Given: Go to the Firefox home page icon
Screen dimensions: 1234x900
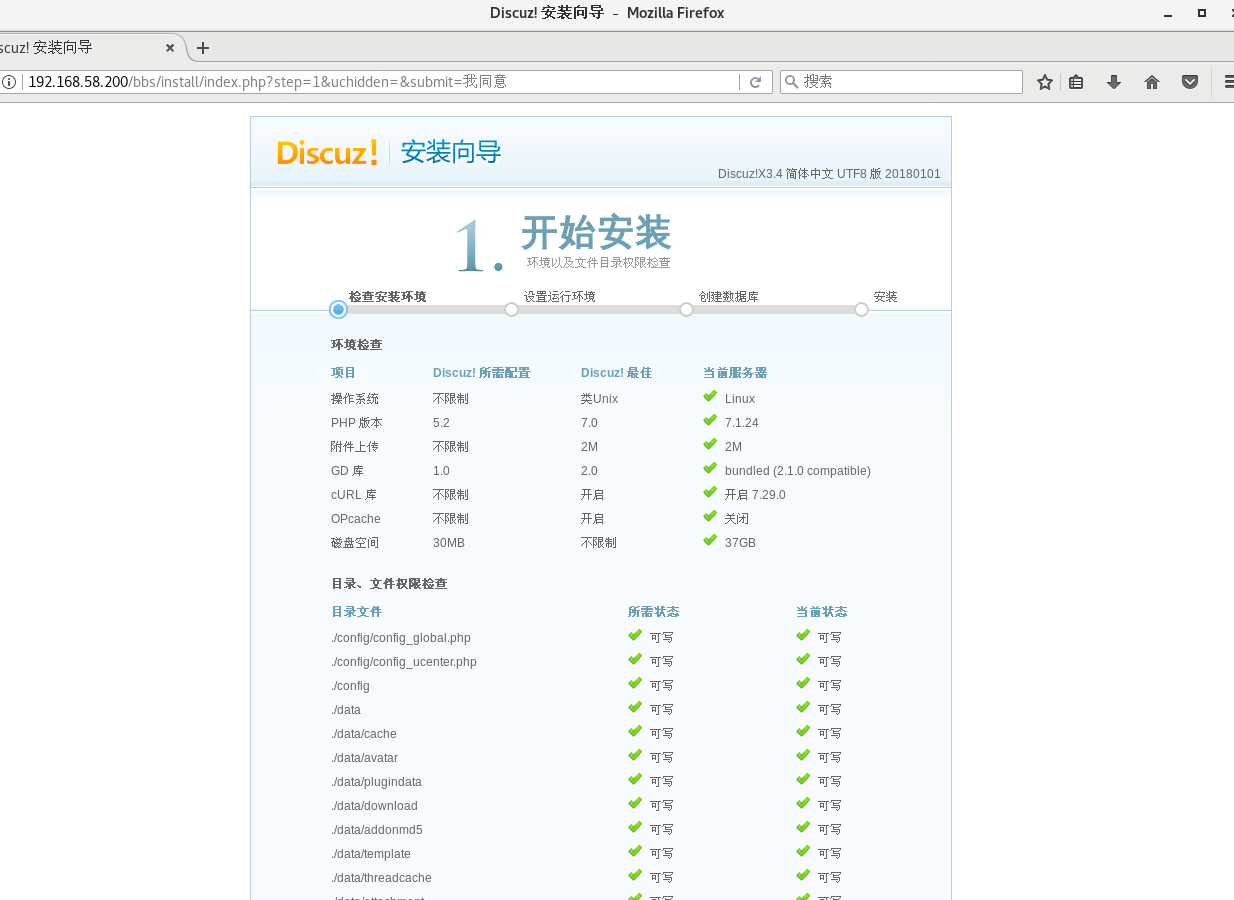Looking at the screenshot, I should tap(1152, 82).
